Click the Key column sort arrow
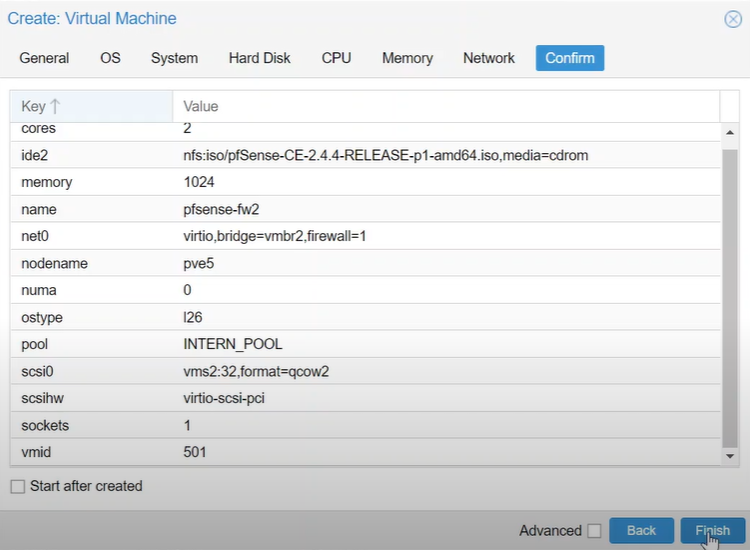This screenshot has height=550, width=750. click(x=55, y=106)
